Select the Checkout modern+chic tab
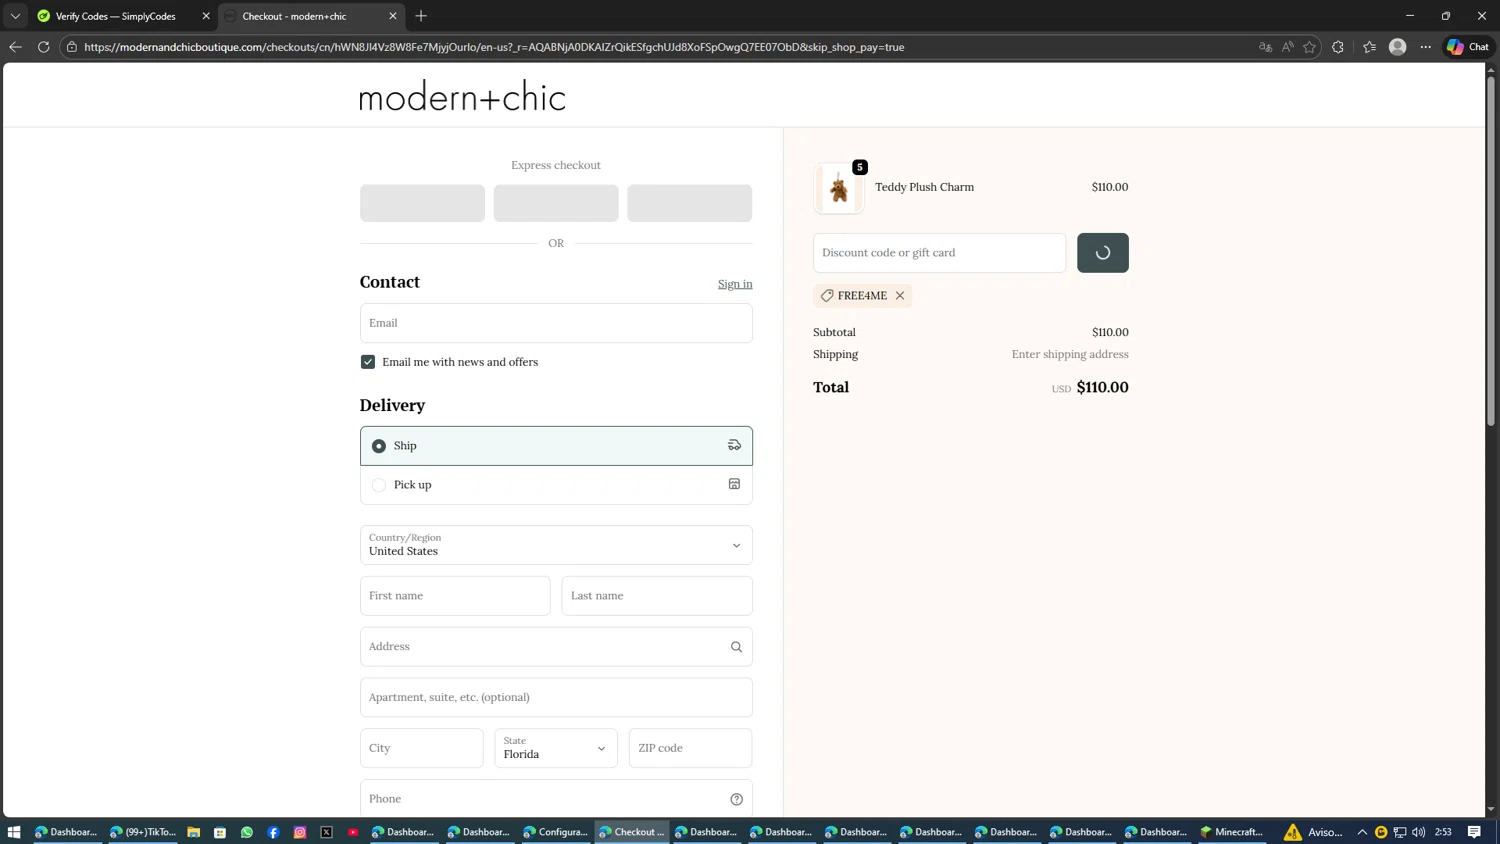1500x844 pixels. pyautogui.click(x=310, y=16)
